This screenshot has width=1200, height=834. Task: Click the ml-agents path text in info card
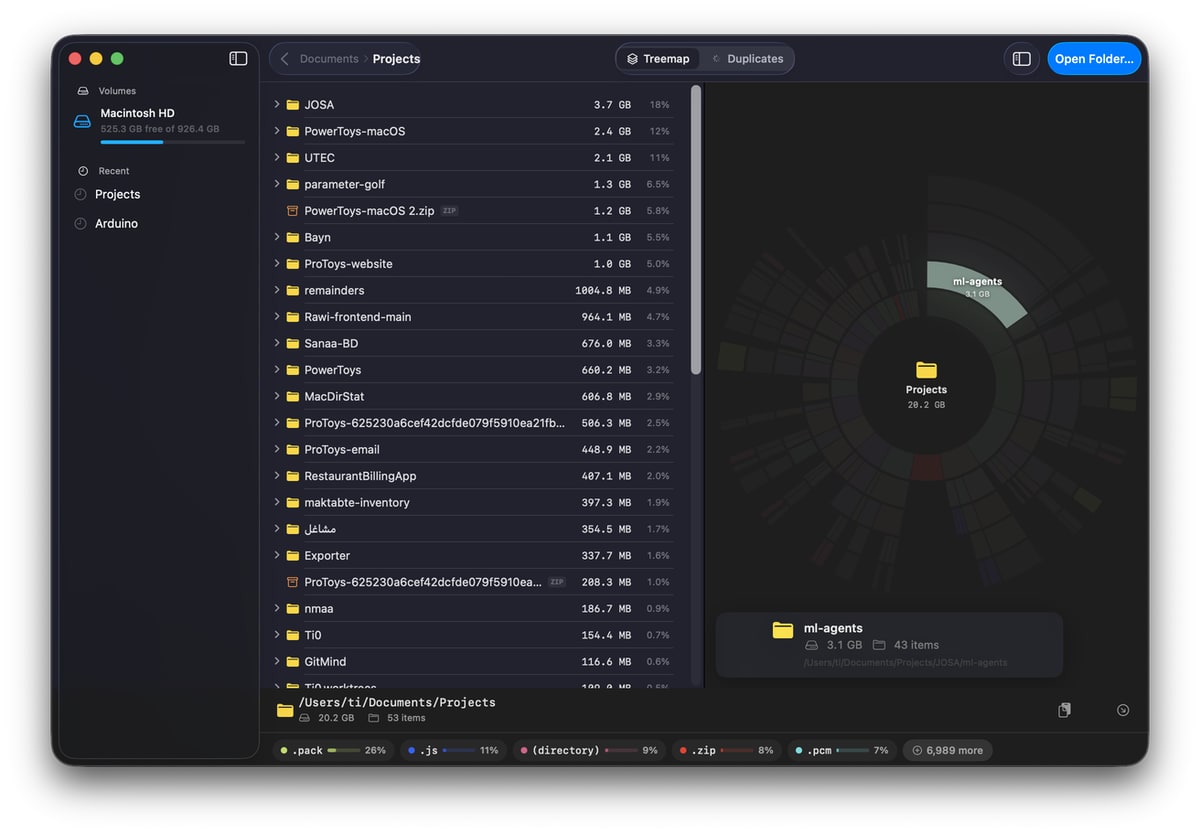[905, 662]
